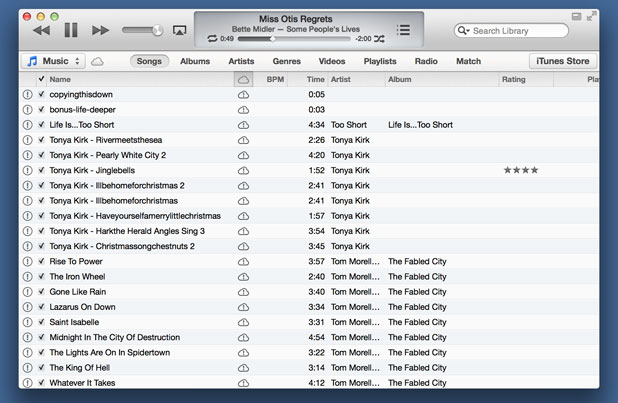Uncheck the copyingthisdown song checkbox
Viewport: 618px width, 403px height.
click(41, 94)
